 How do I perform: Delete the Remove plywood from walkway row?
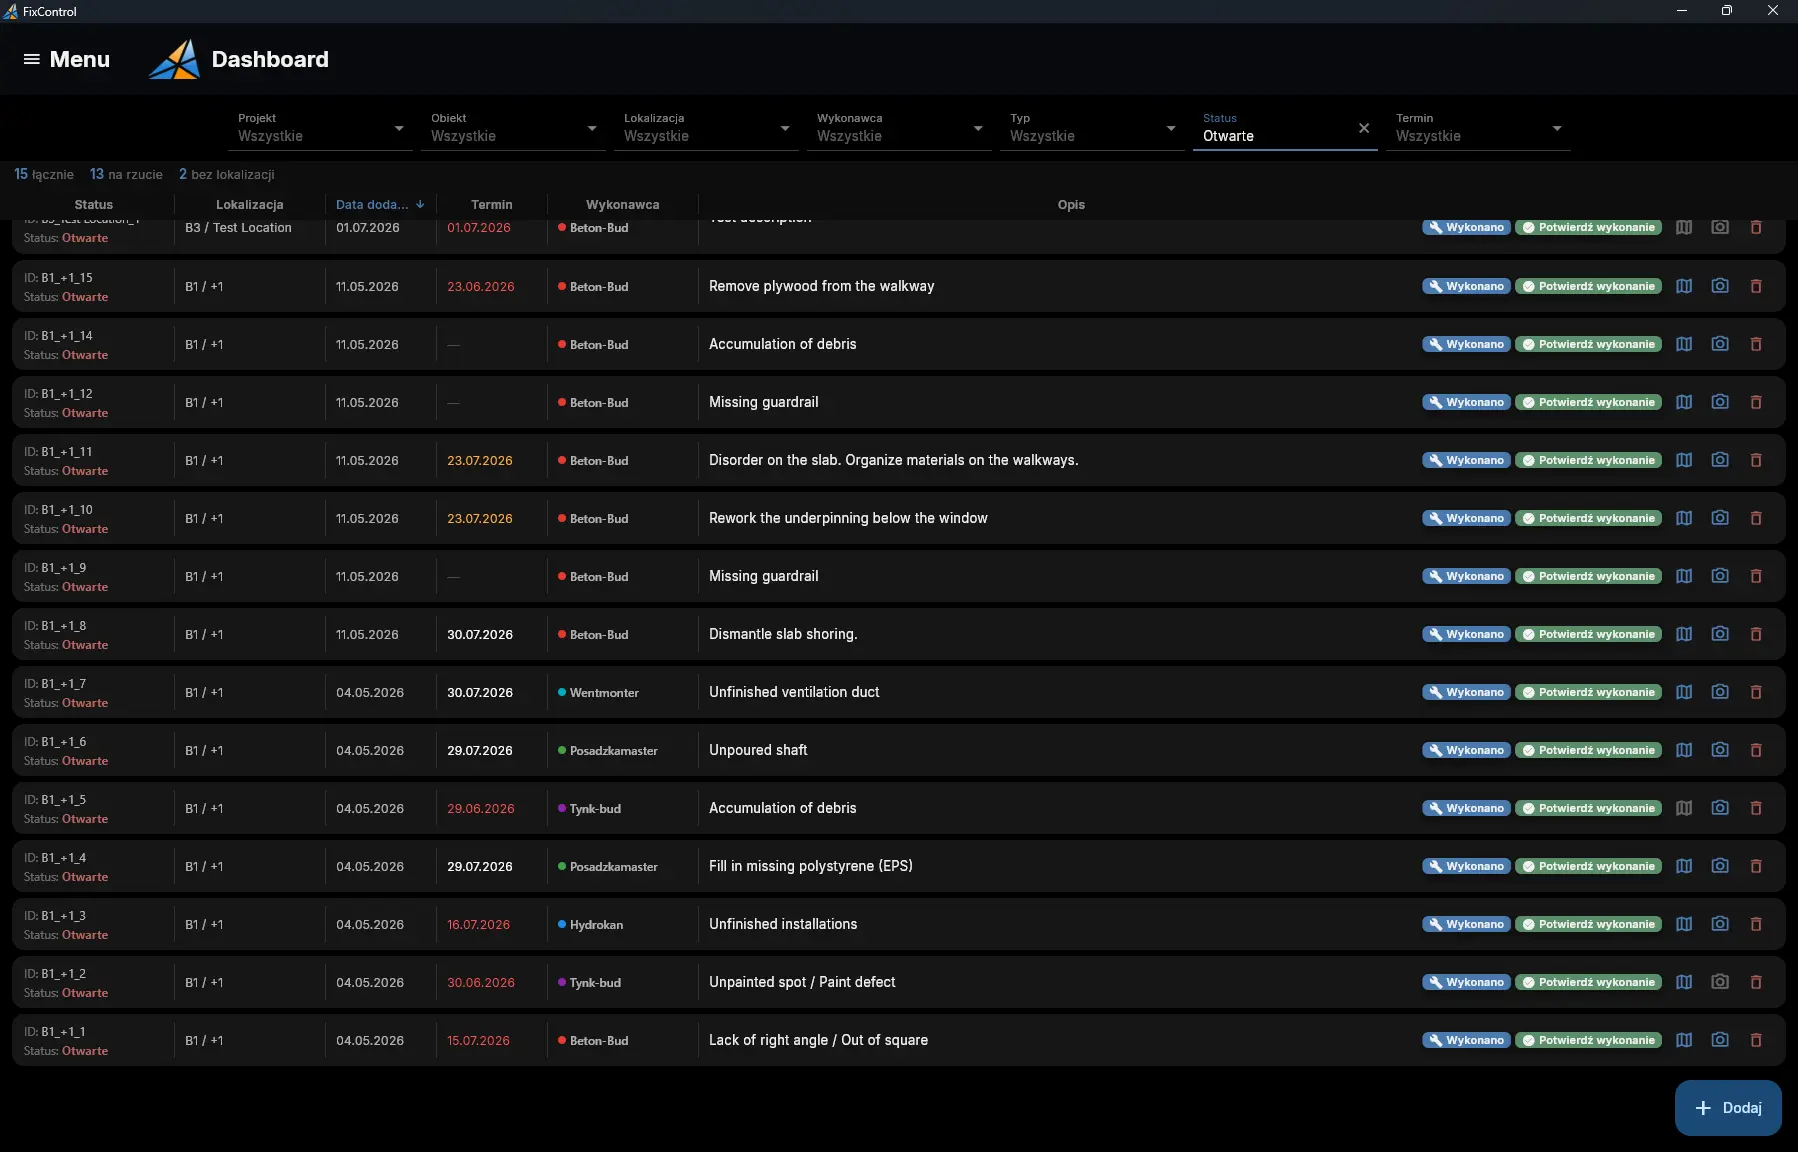pos(1756,286)
